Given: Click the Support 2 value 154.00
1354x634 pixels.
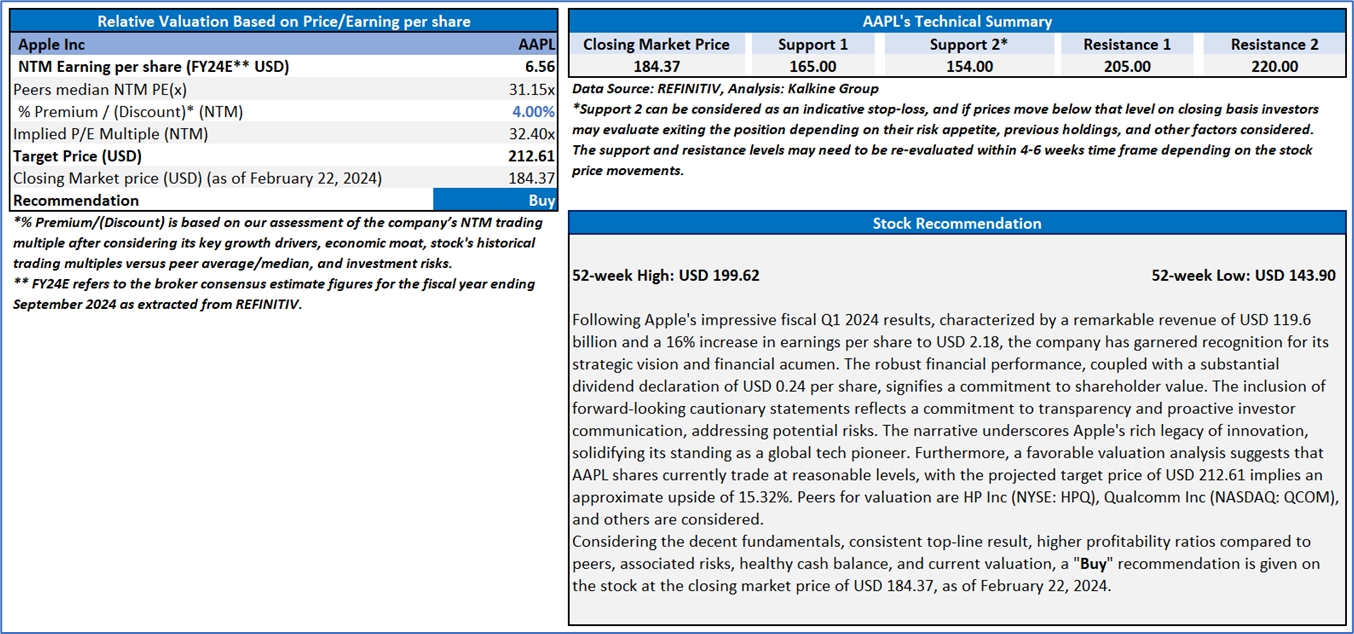Looking at the screenshot, I should coord(969,67).
